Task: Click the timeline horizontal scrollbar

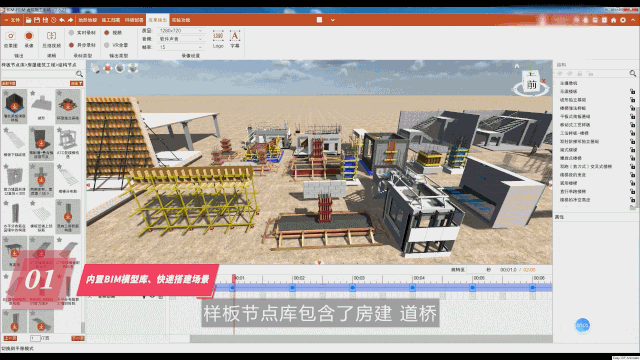Action: 371,339
